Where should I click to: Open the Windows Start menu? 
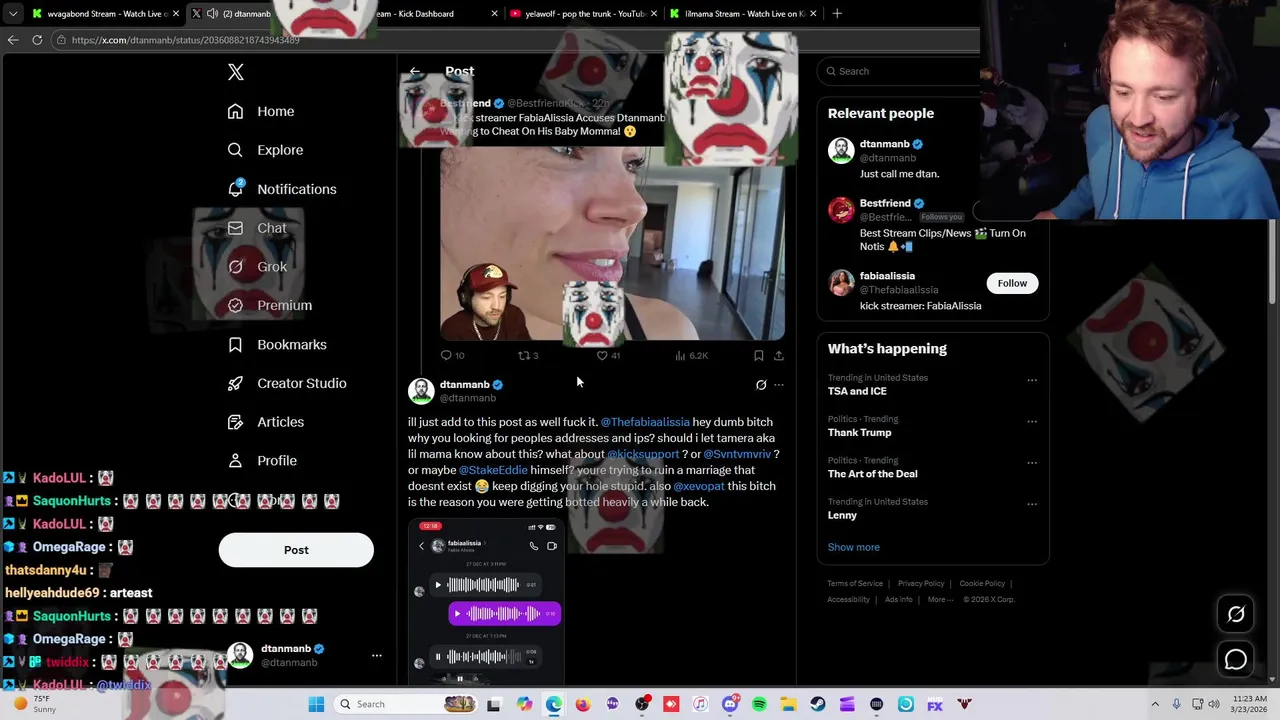coord(316,704)
